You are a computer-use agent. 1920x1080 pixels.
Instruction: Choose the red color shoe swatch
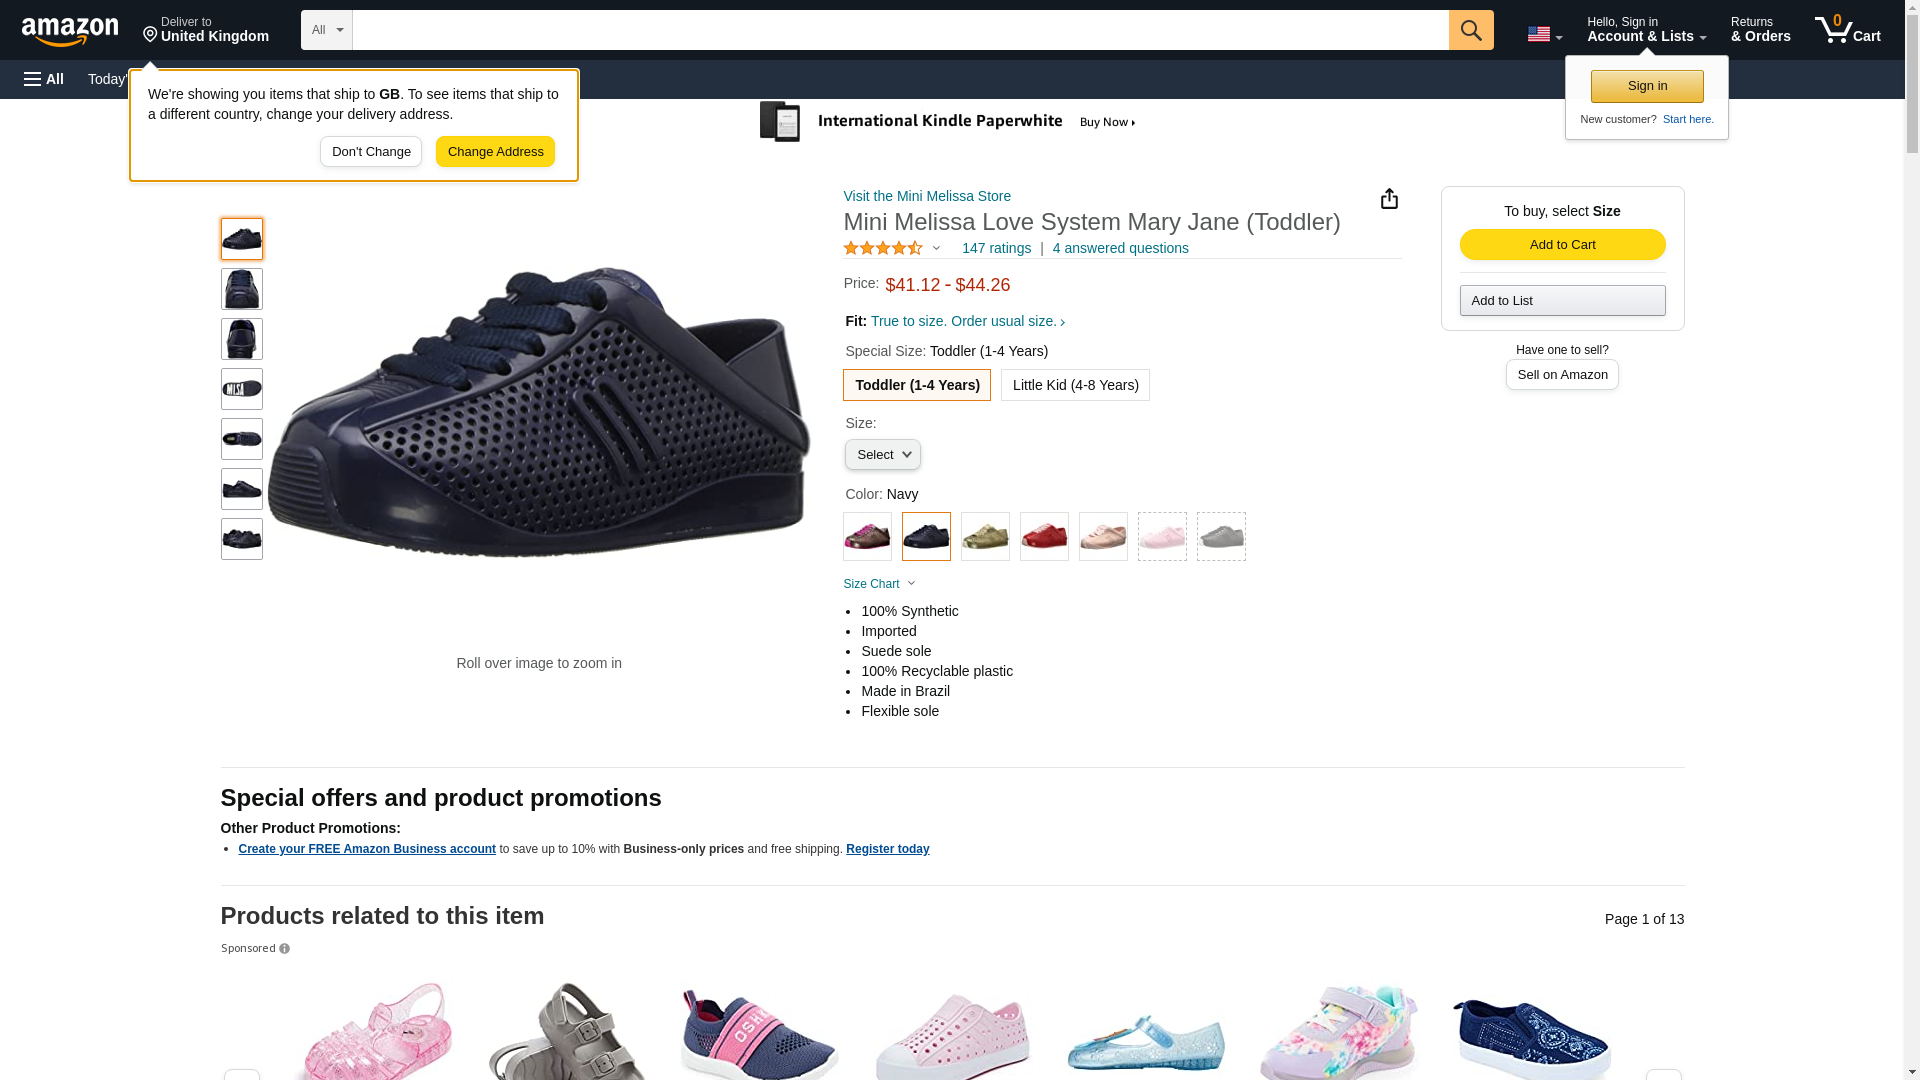tap(1044, 537)
